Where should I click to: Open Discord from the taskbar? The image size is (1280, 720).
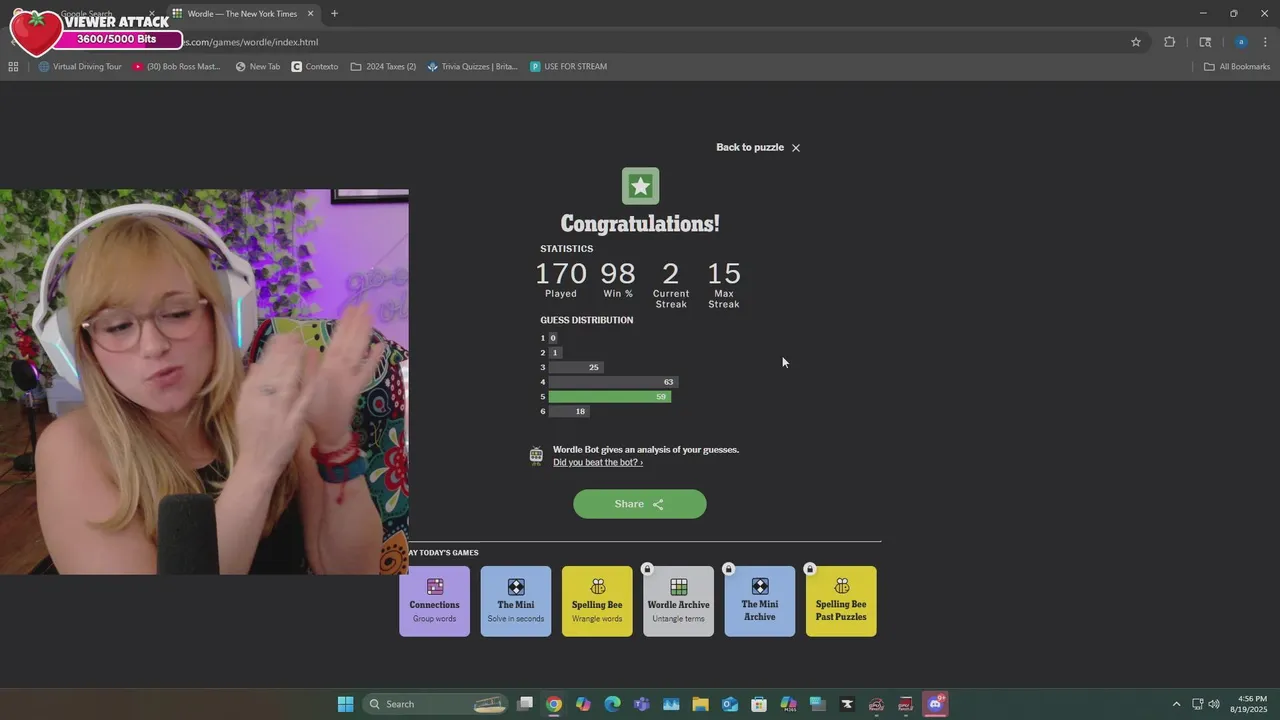point(935,704)
